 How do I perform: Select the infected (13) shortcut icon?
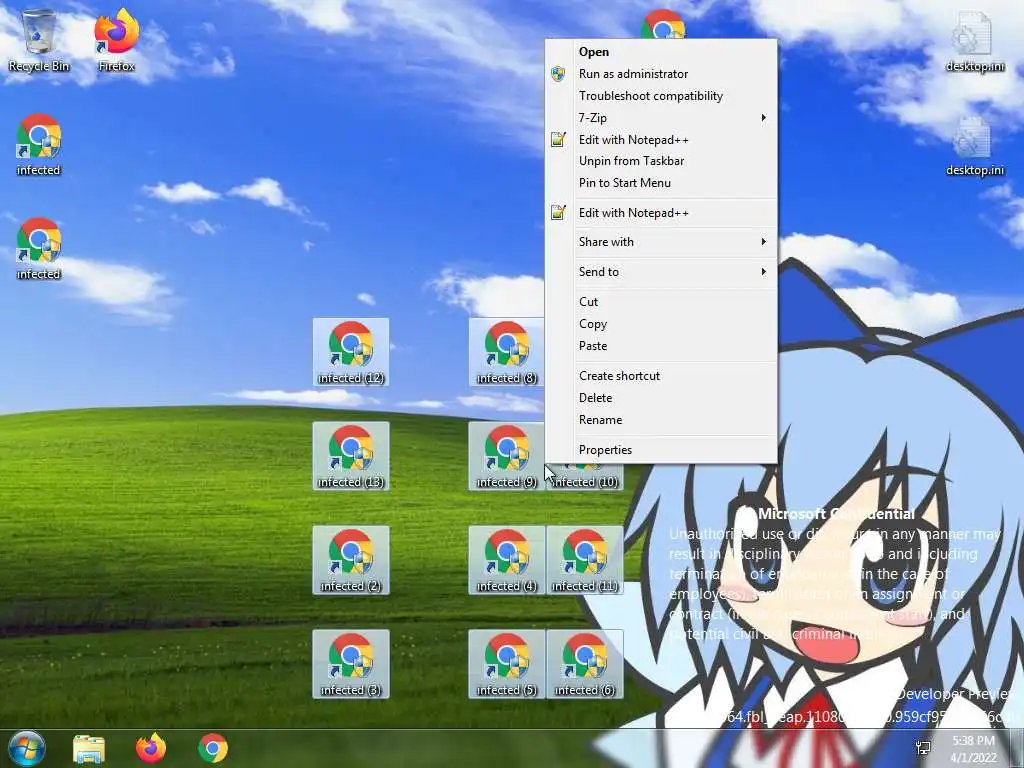(351, 456)
